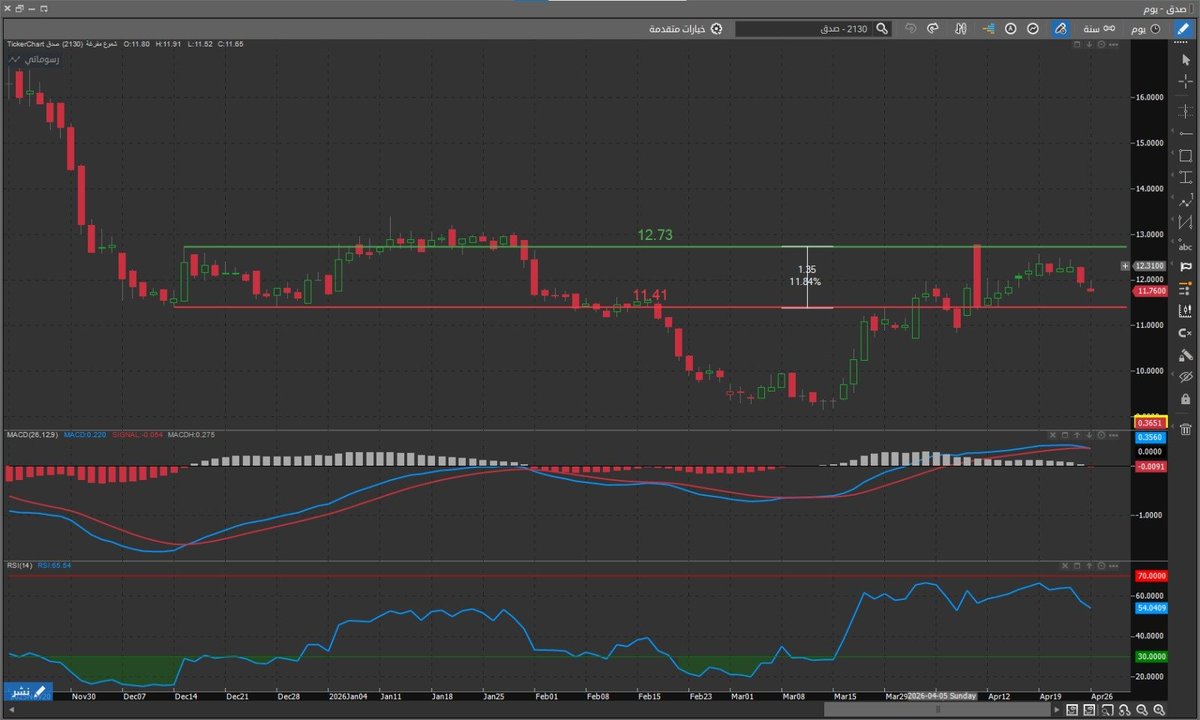Viewport: 1200px width, 720px height.
Task: Select the paint fill style tool in sidebar
Action: pos(1185,355)
